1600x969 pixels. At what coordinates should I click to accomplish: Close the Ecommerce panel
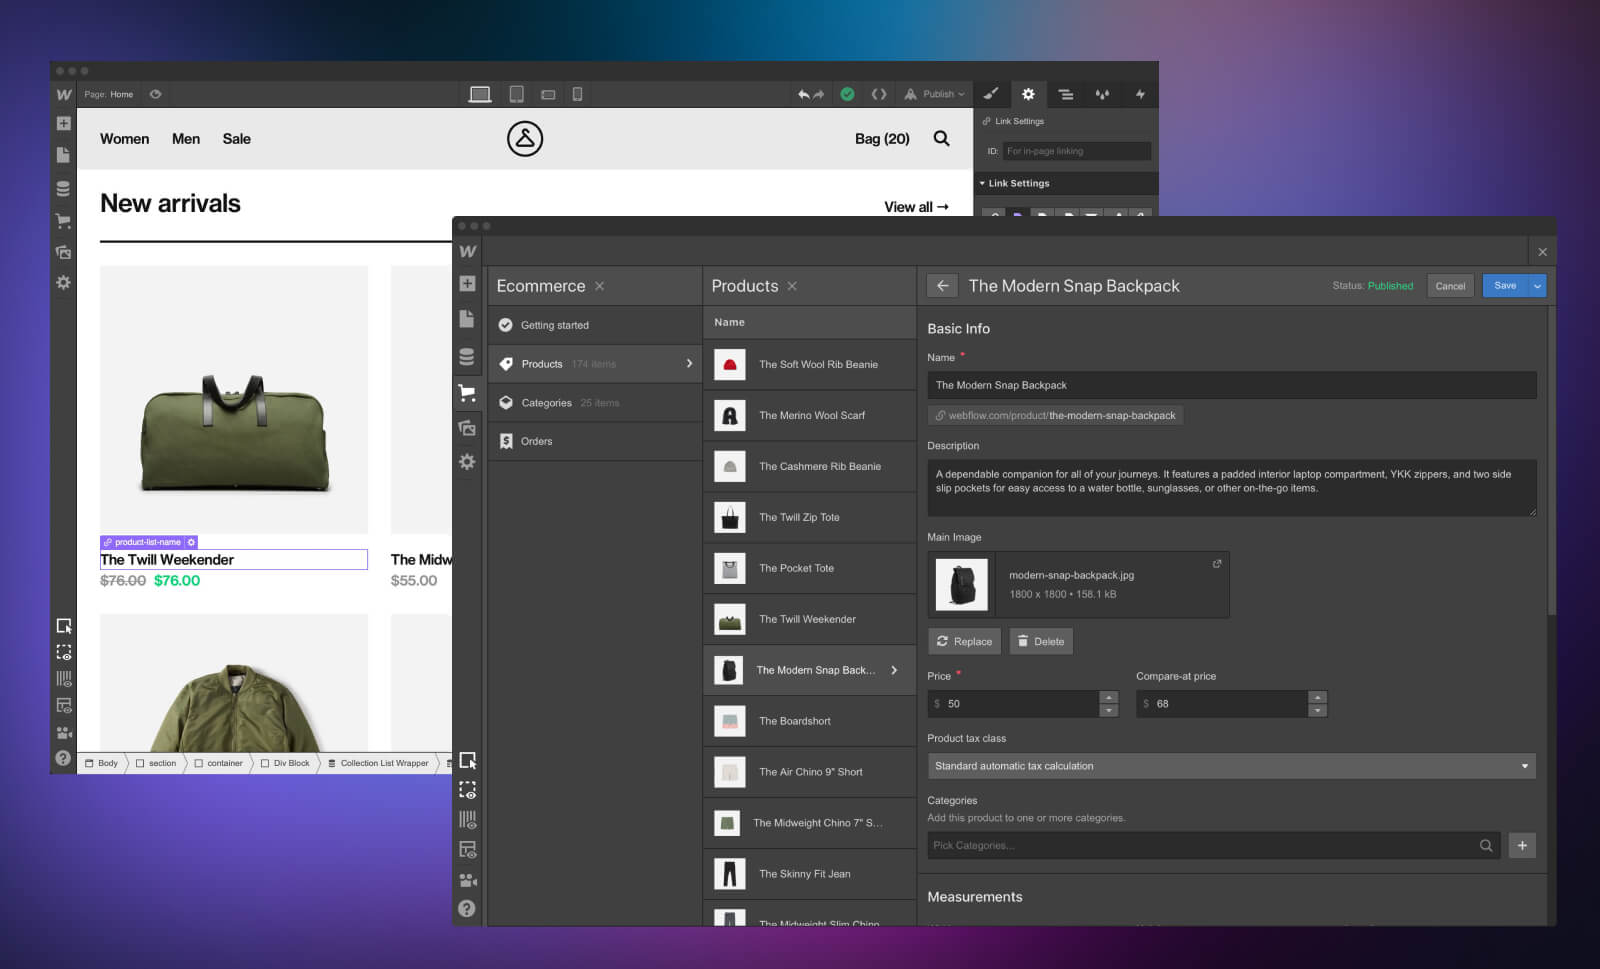(600, 286)
